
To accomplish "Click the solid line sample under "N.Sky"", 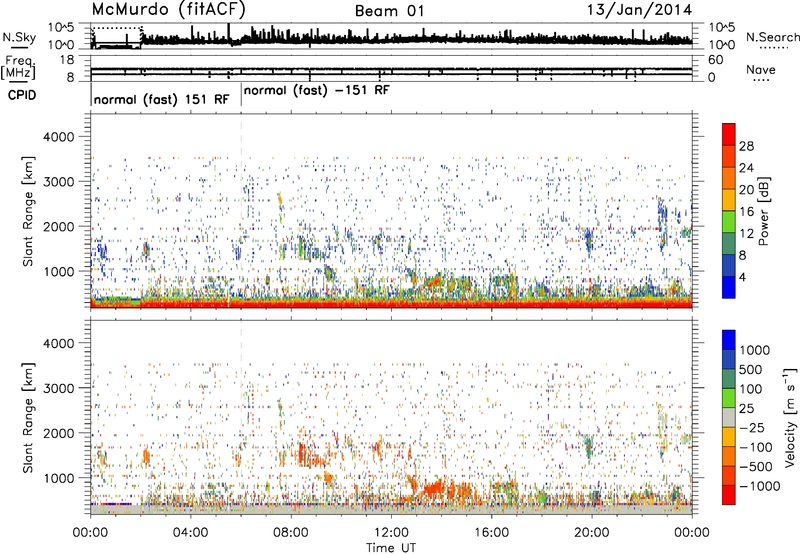I will point(19,47).
